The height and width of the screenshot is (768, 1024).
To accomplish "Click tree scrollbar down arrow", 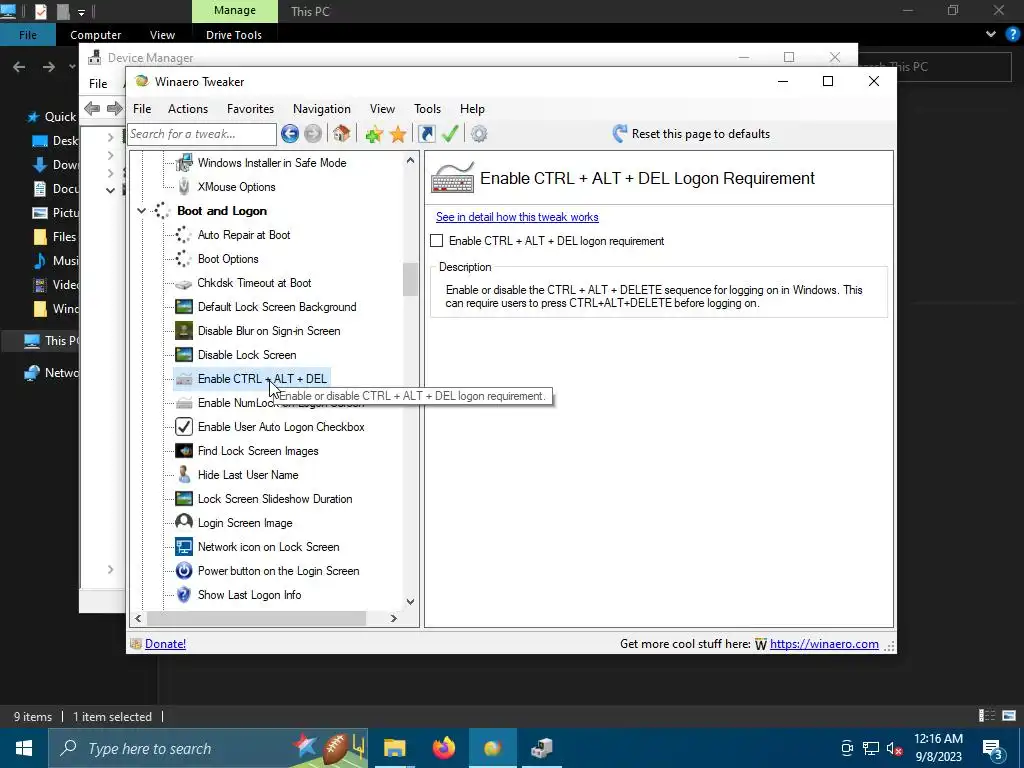I will click(x=410, y=601).
